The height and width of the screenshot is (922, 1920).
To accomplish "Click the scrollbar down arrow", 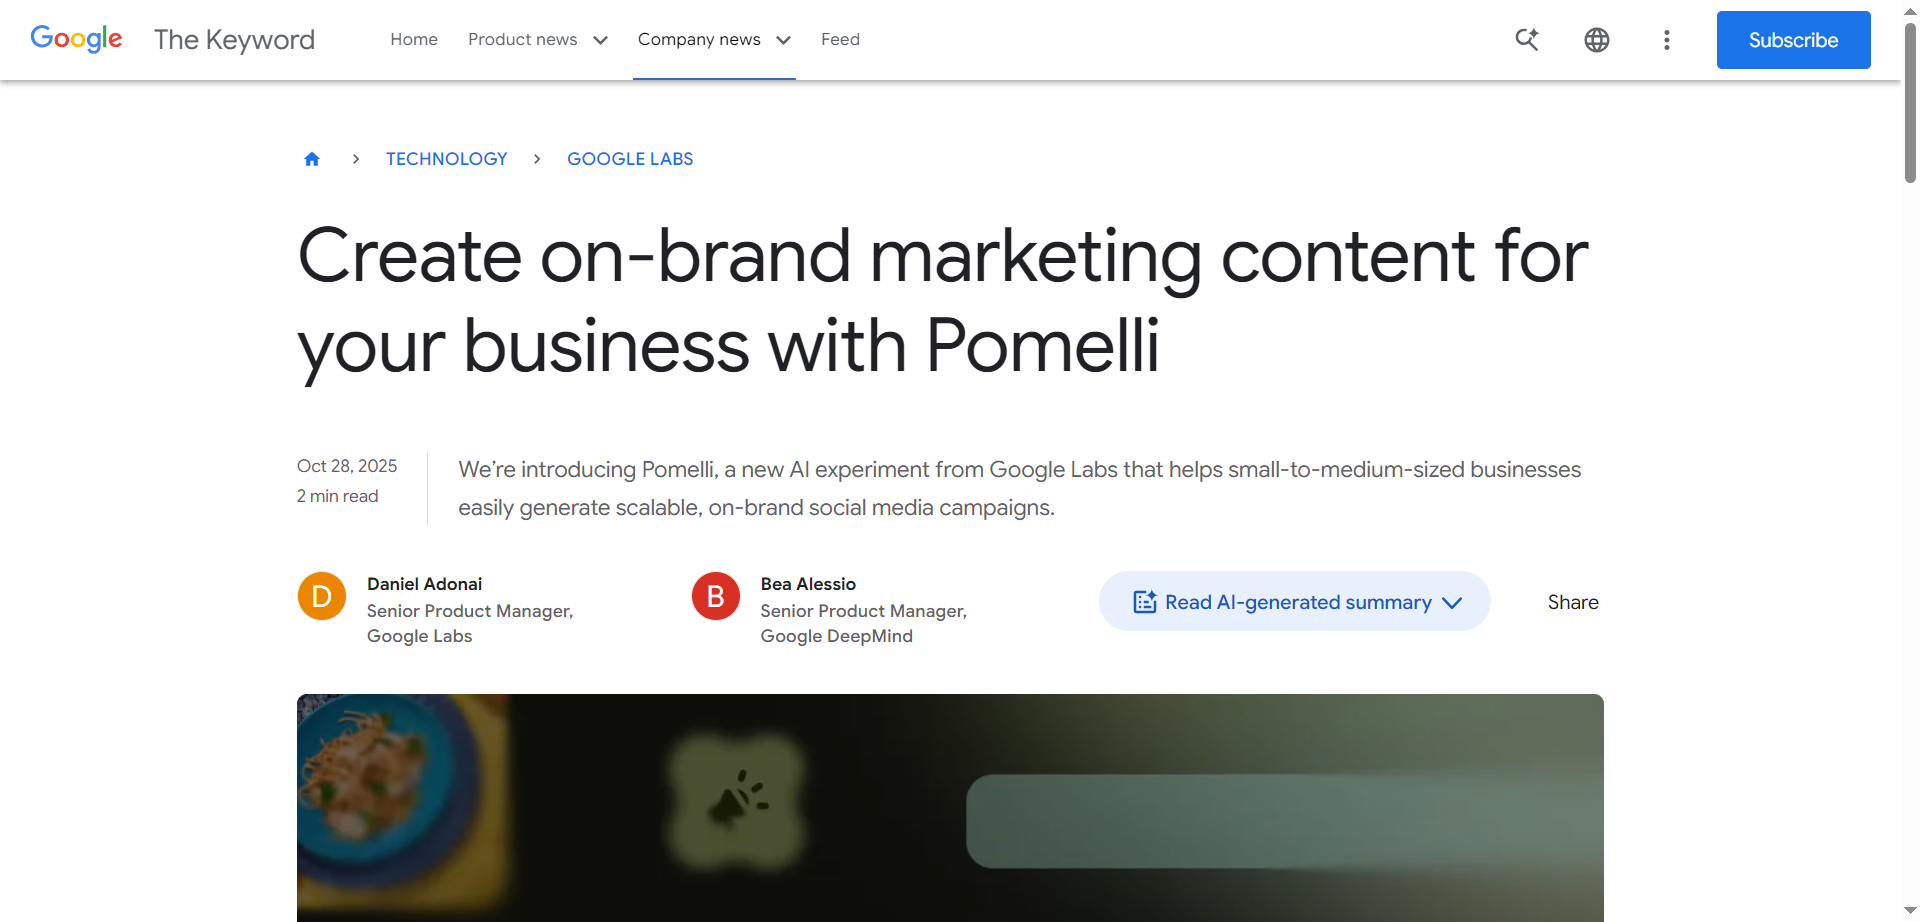I will (1907, 908).
